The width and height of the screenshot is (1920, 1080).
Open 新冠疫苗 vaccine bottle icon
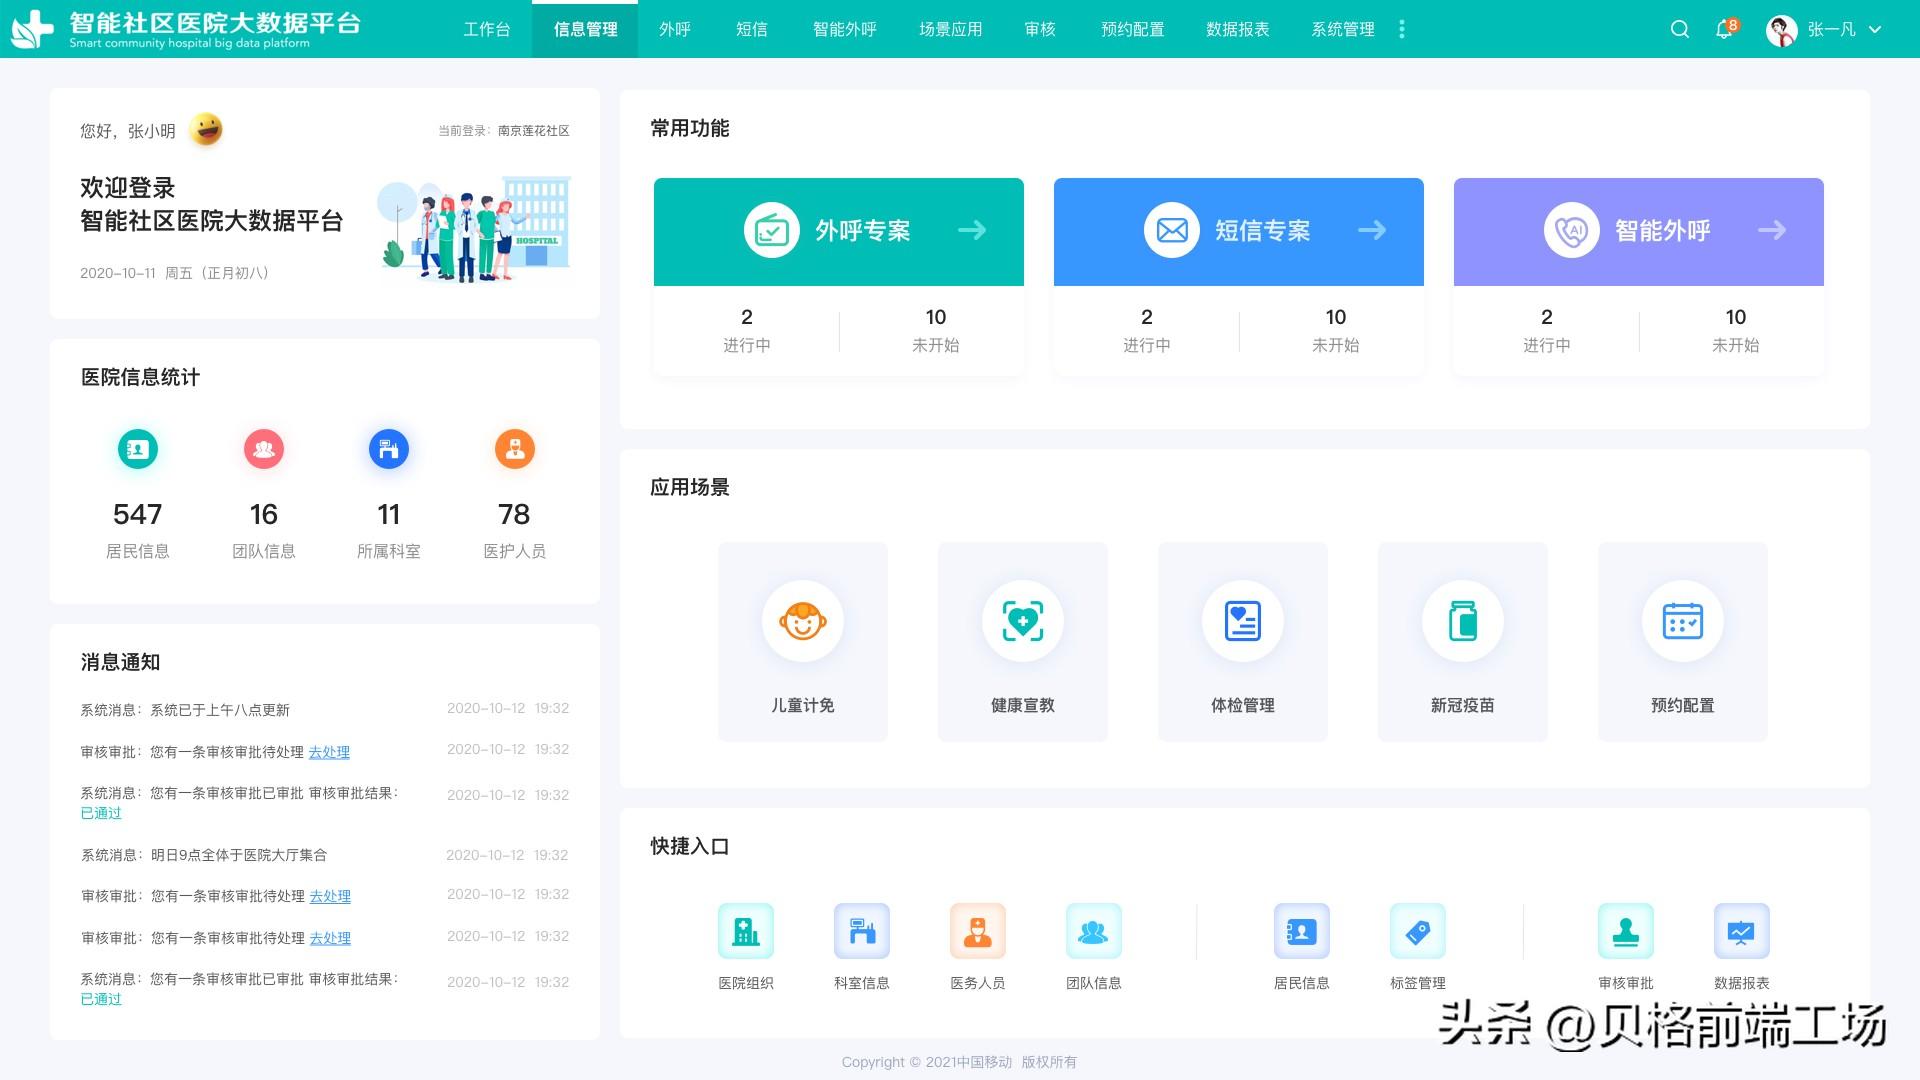(1462, 621)
